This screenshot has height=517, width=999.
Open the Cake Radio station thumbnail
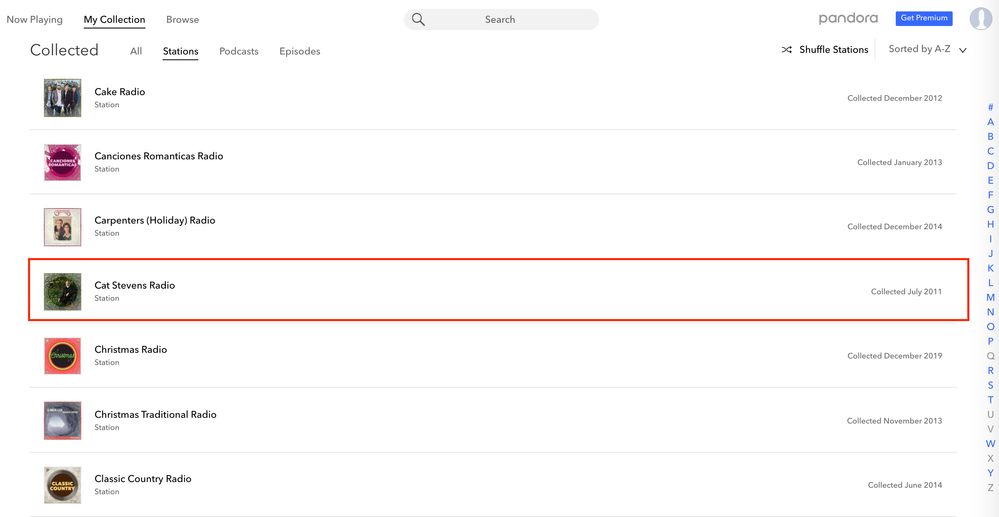[62, 98]
